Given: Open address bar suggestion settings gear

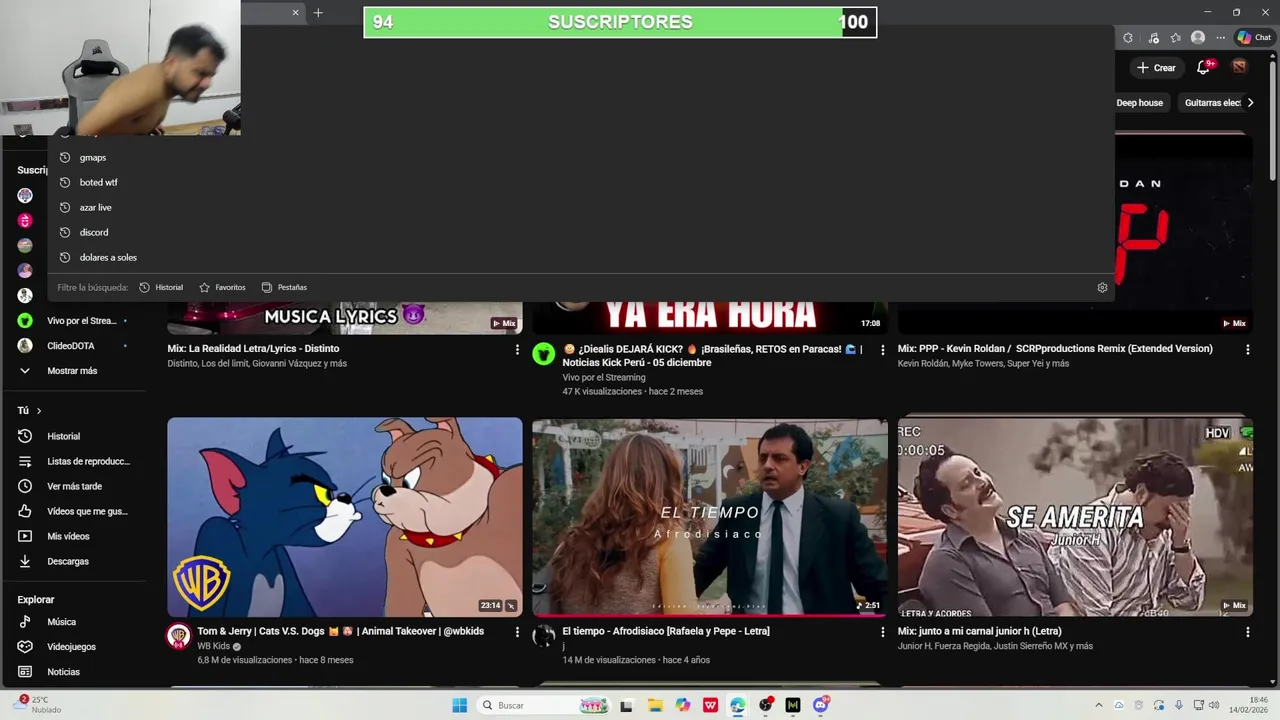Looking at the screenshot, I should pyautogui.click(x=1102, y=287).
